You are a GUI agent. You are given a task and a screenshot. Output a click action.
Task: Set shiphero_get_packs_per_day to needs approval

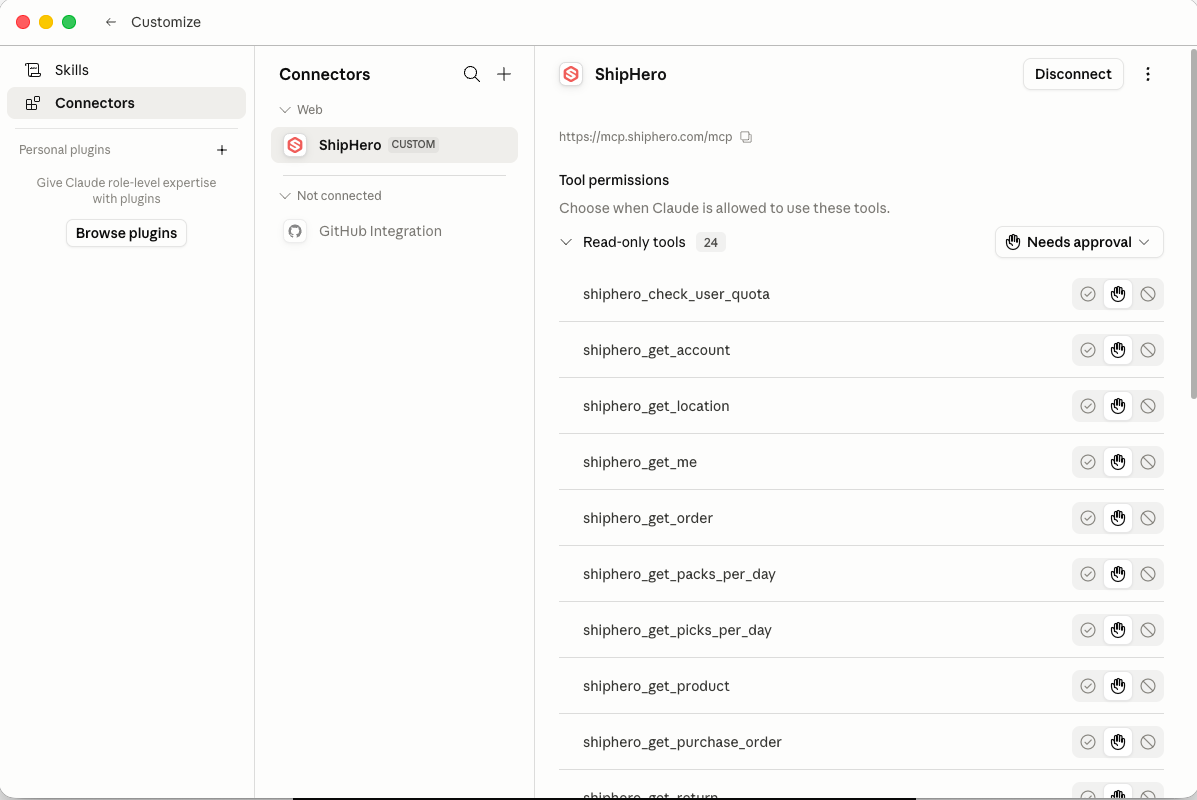point(1118,574)
